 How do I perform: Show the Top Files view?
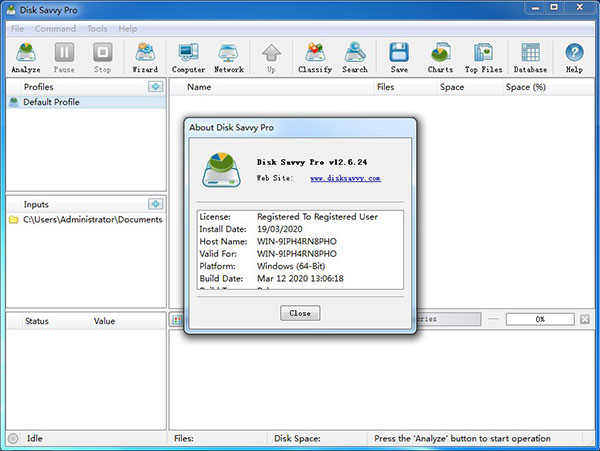[x=484, y=57]
